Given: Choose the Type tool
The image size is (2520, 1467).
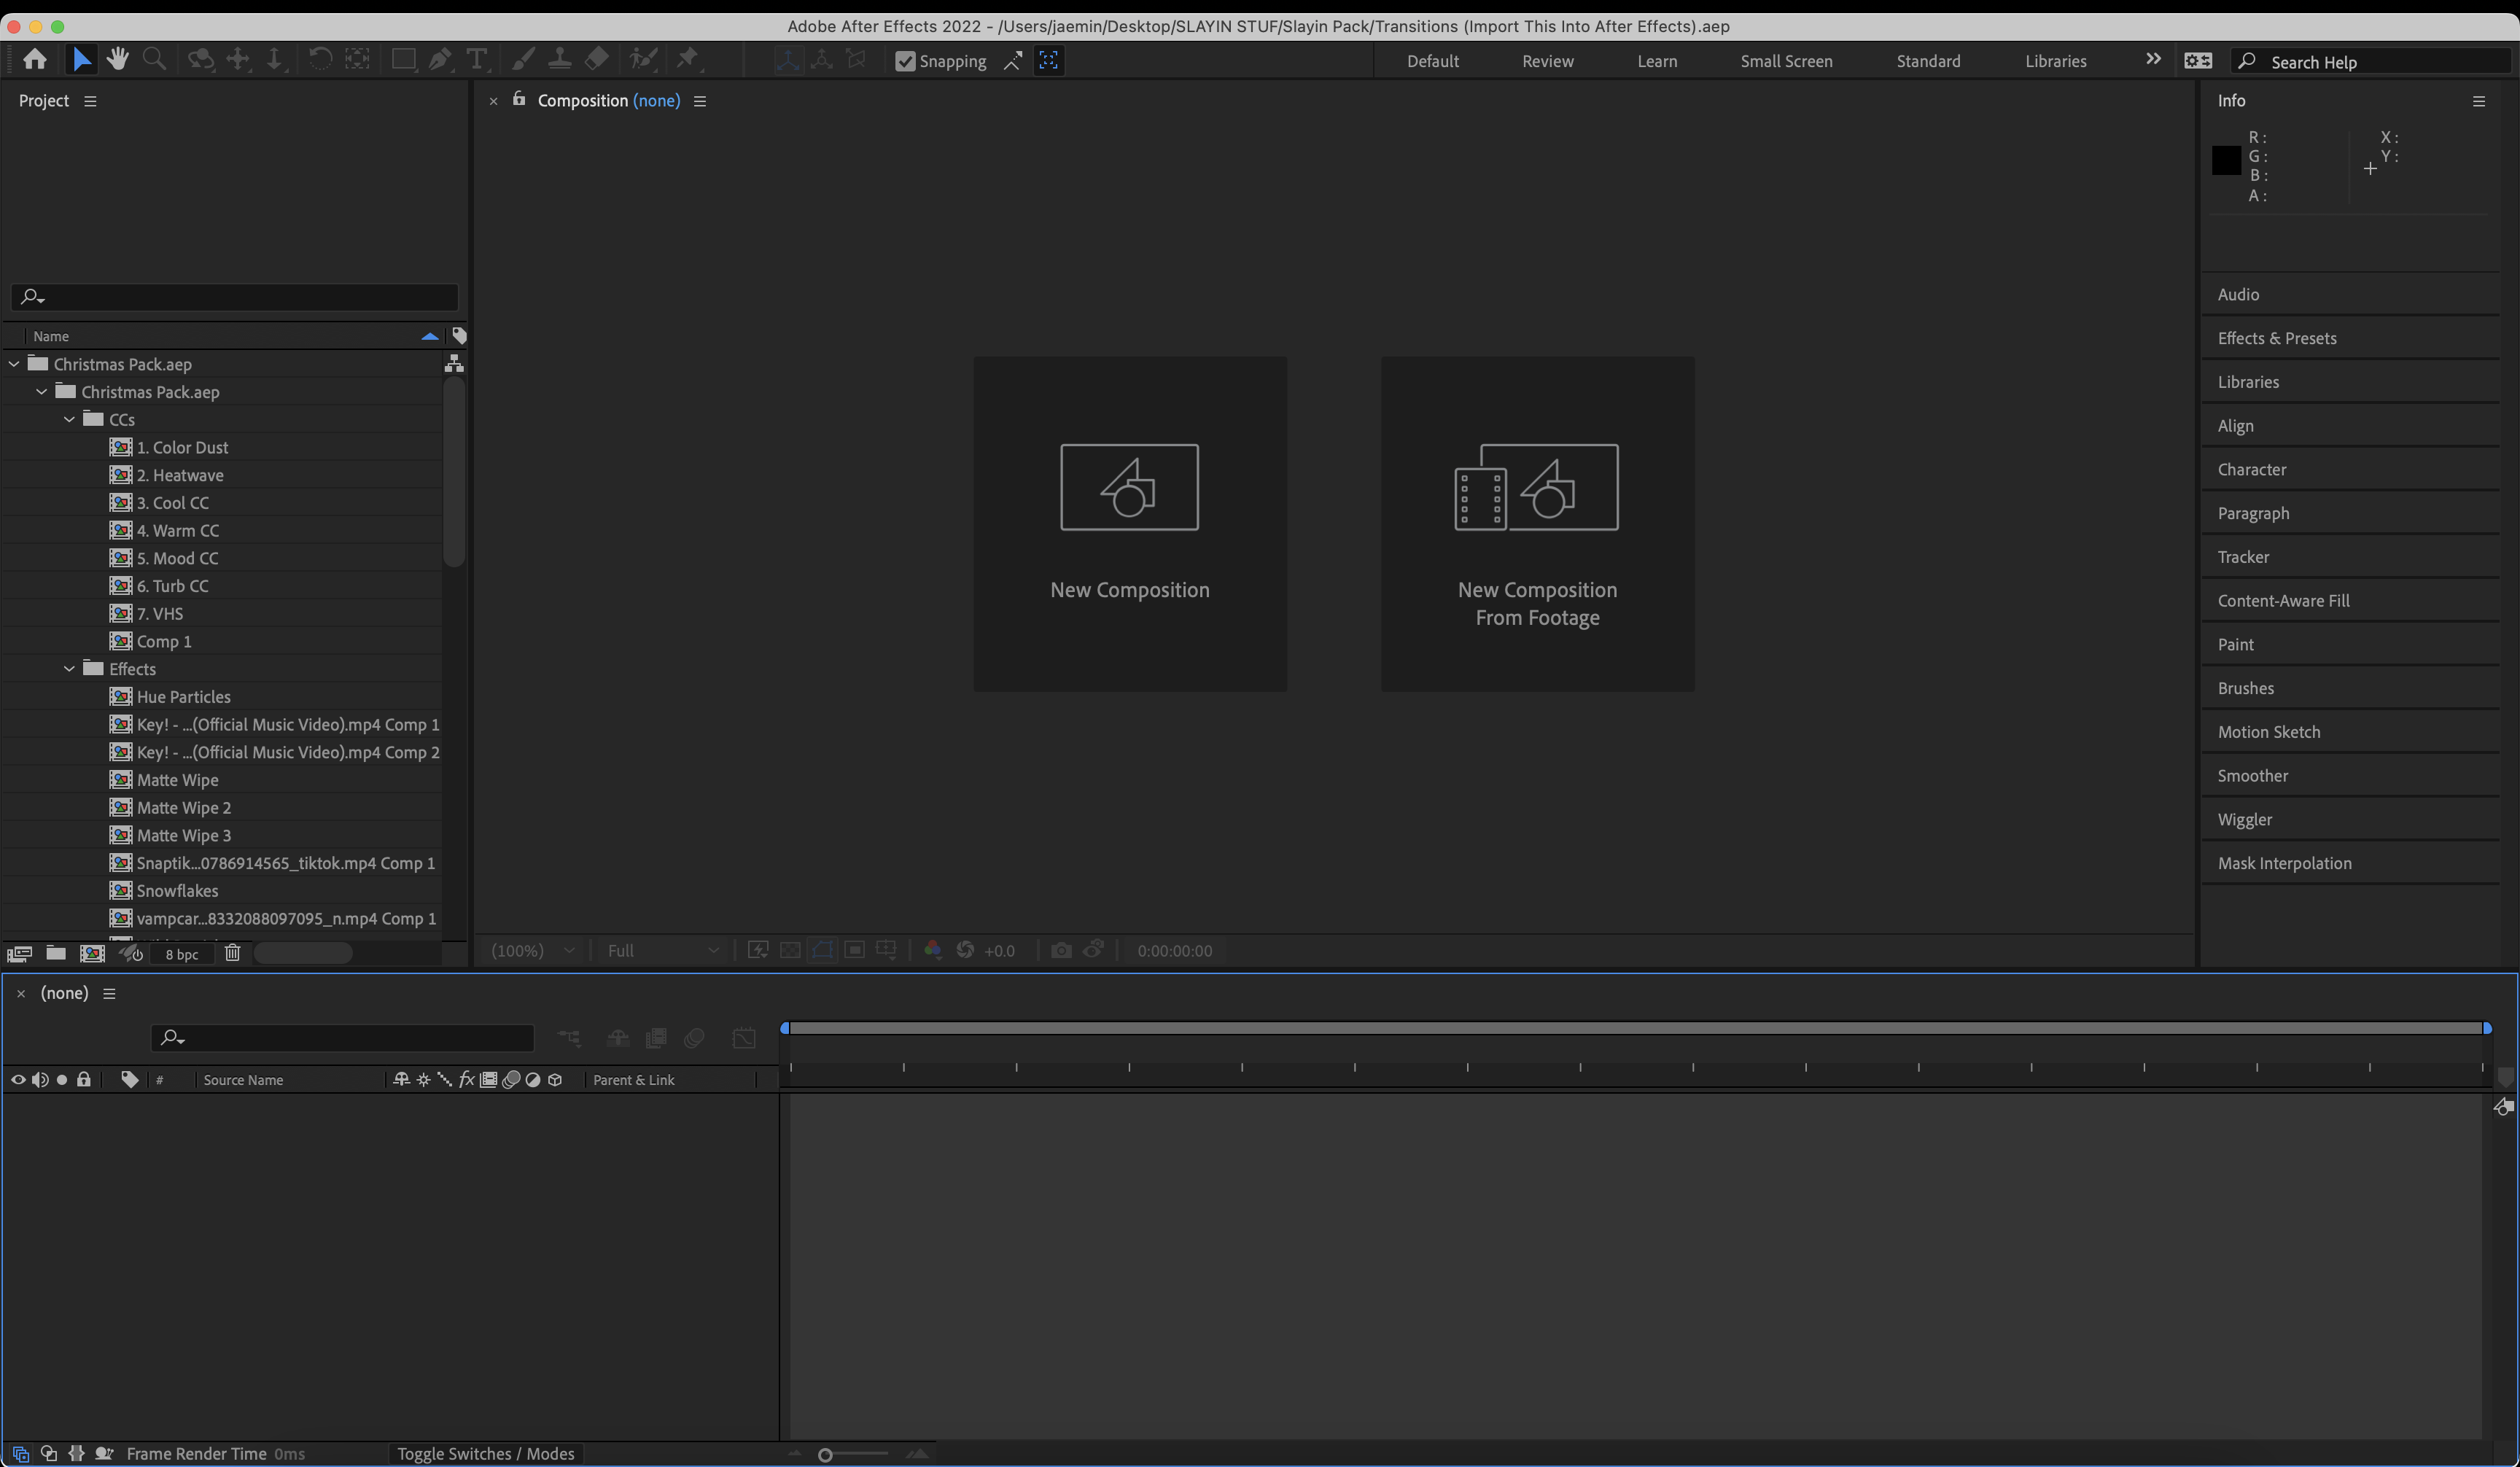Looking at the screenshot, I should pyautogui.click(x=477, y=59).
